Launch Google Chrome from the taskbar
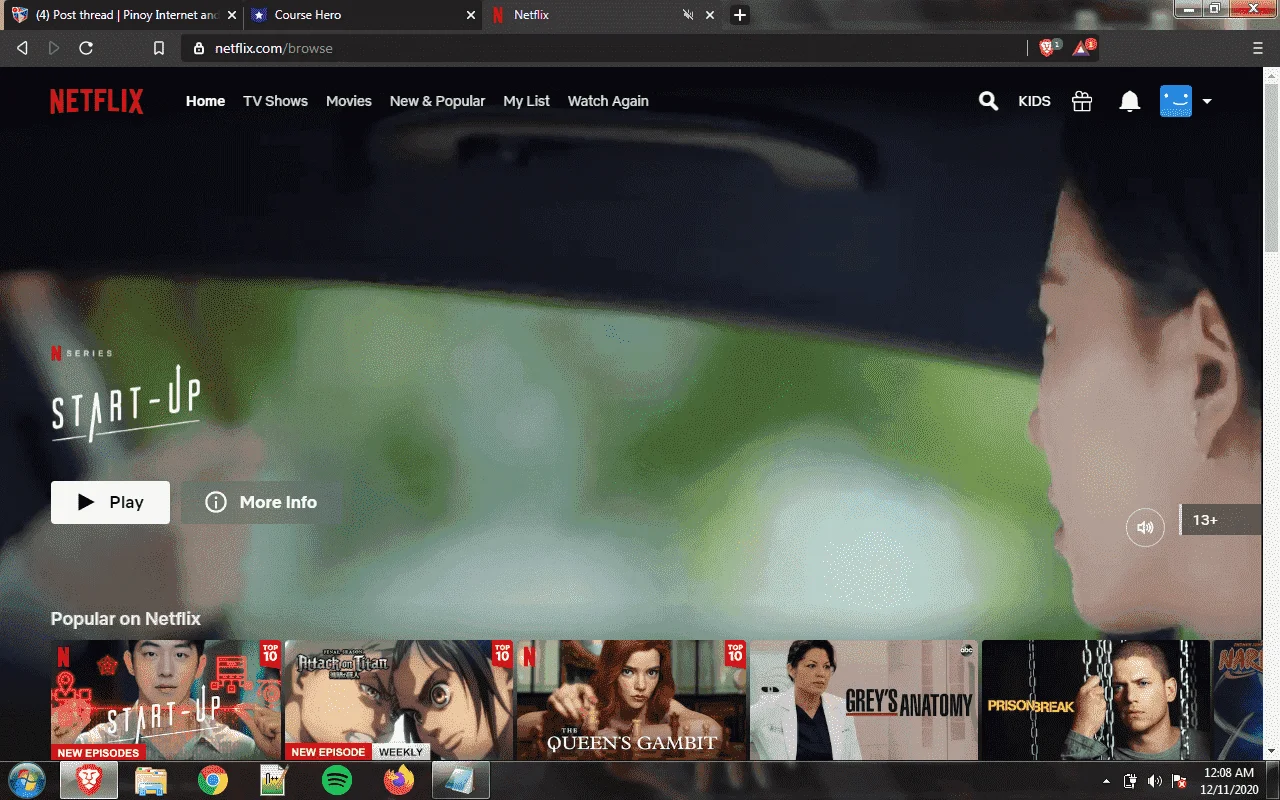The image size is (1280, 800). pos(213,780)
